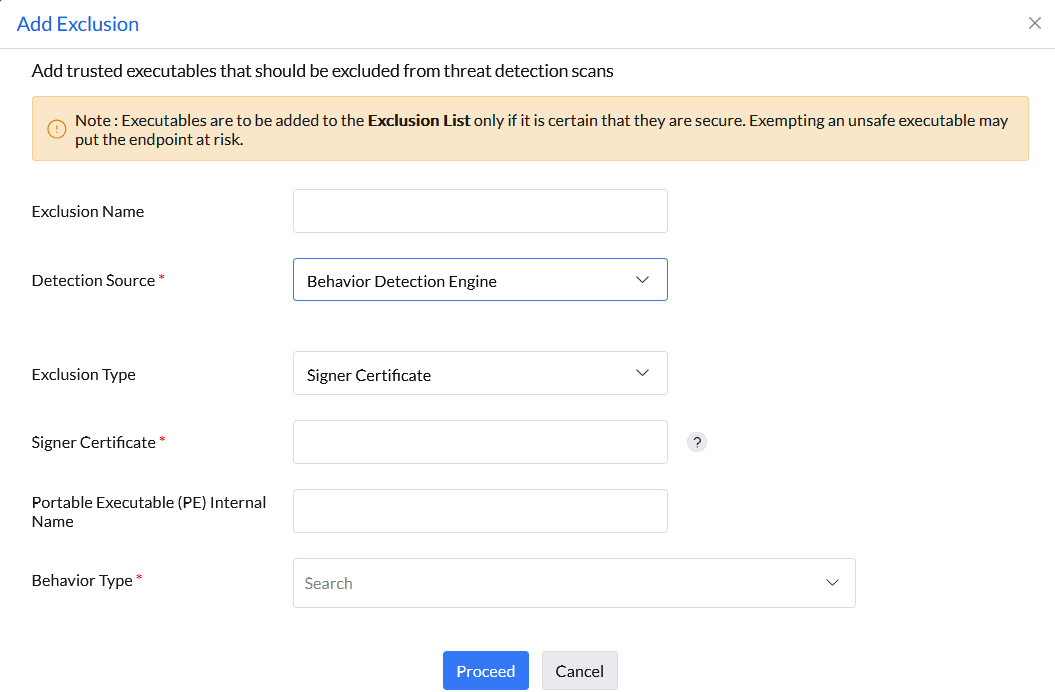
Task: Click the info icon in the warning note banner
Action: (57, 128)
